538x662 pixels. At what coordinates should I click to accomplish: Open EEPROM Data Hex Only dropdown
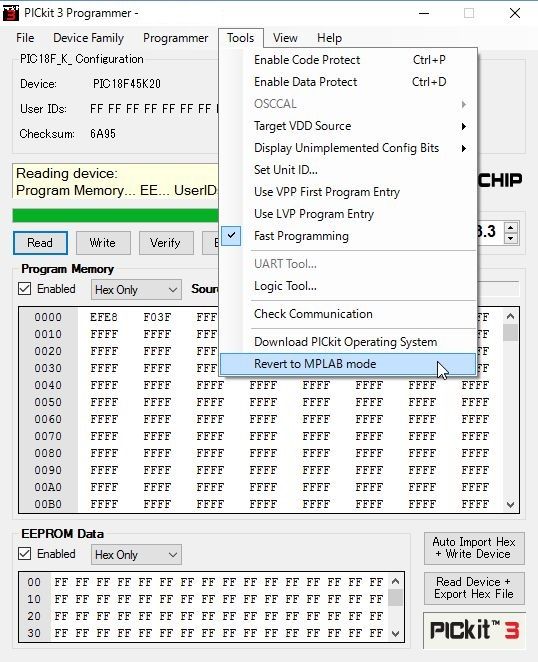pos(136,555)
